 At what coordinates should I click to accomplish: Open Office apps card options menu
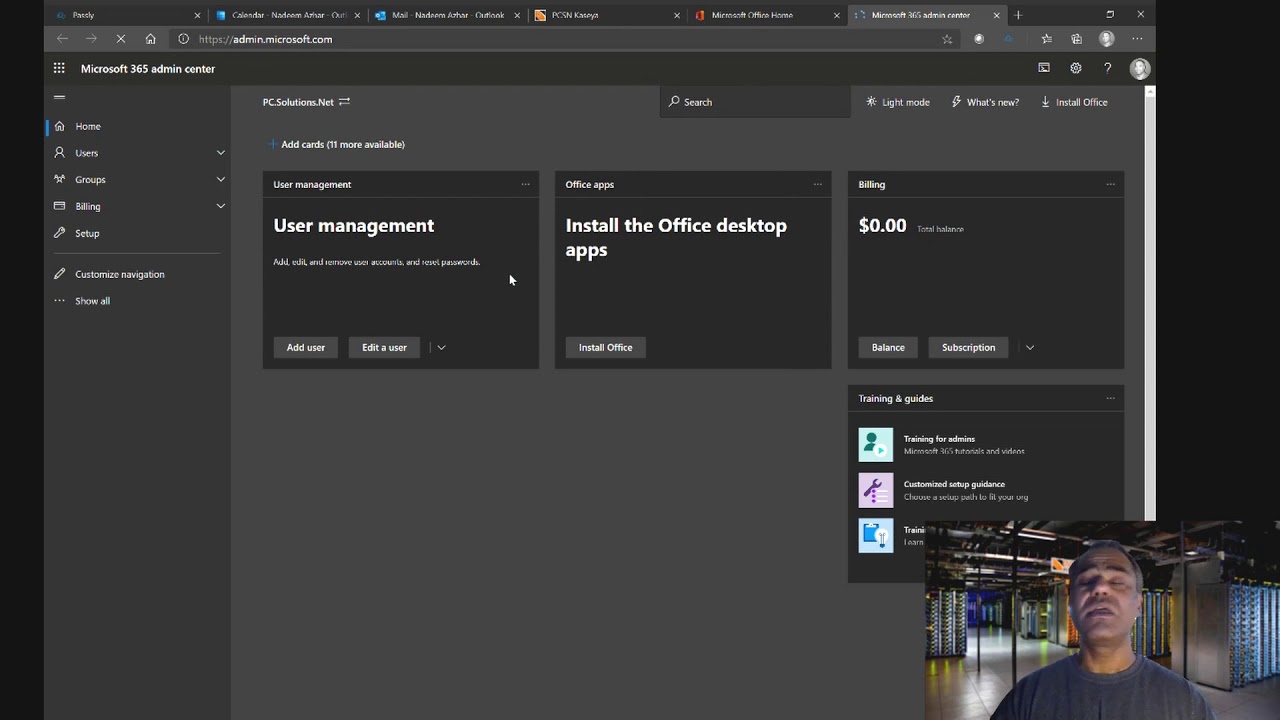pyautogui.click(x=817, y=184)
